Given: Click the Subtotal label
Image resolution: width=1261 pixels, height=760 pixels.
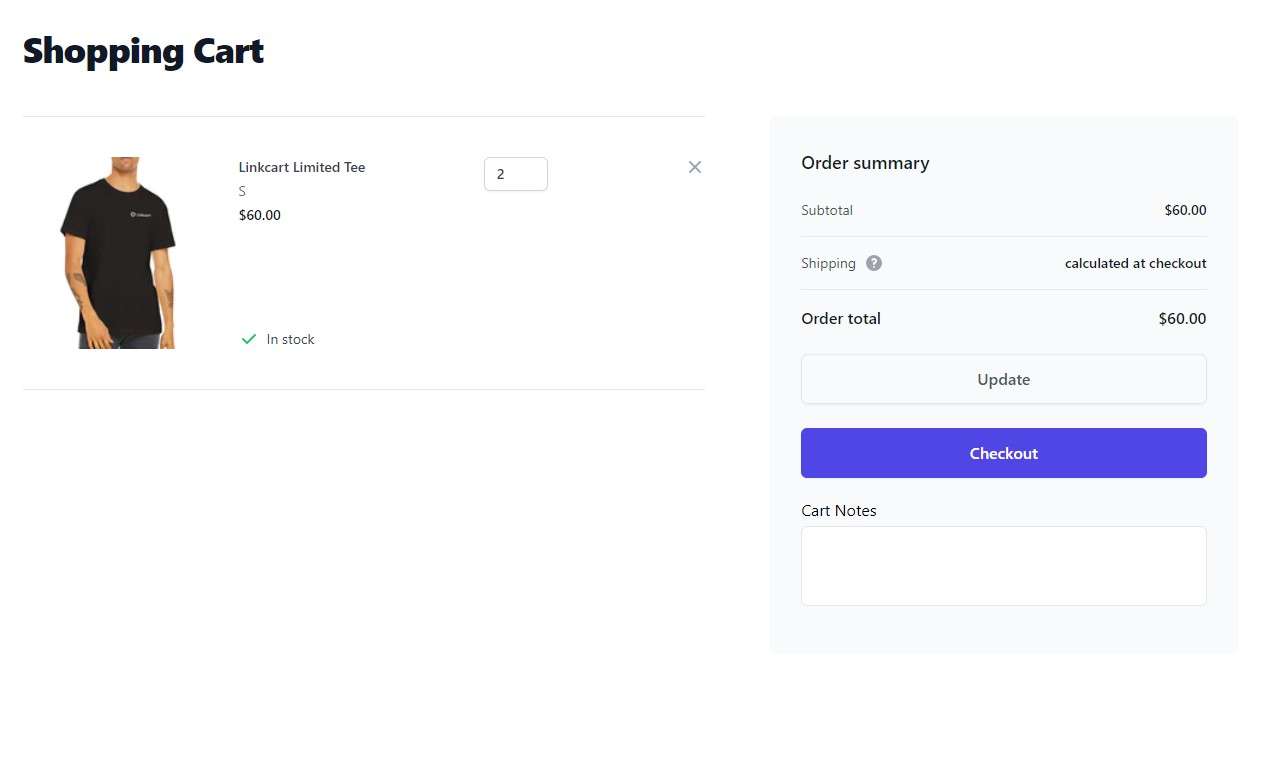Looking at the screenshot, I should pyautogui.click(x=826, y=210).
